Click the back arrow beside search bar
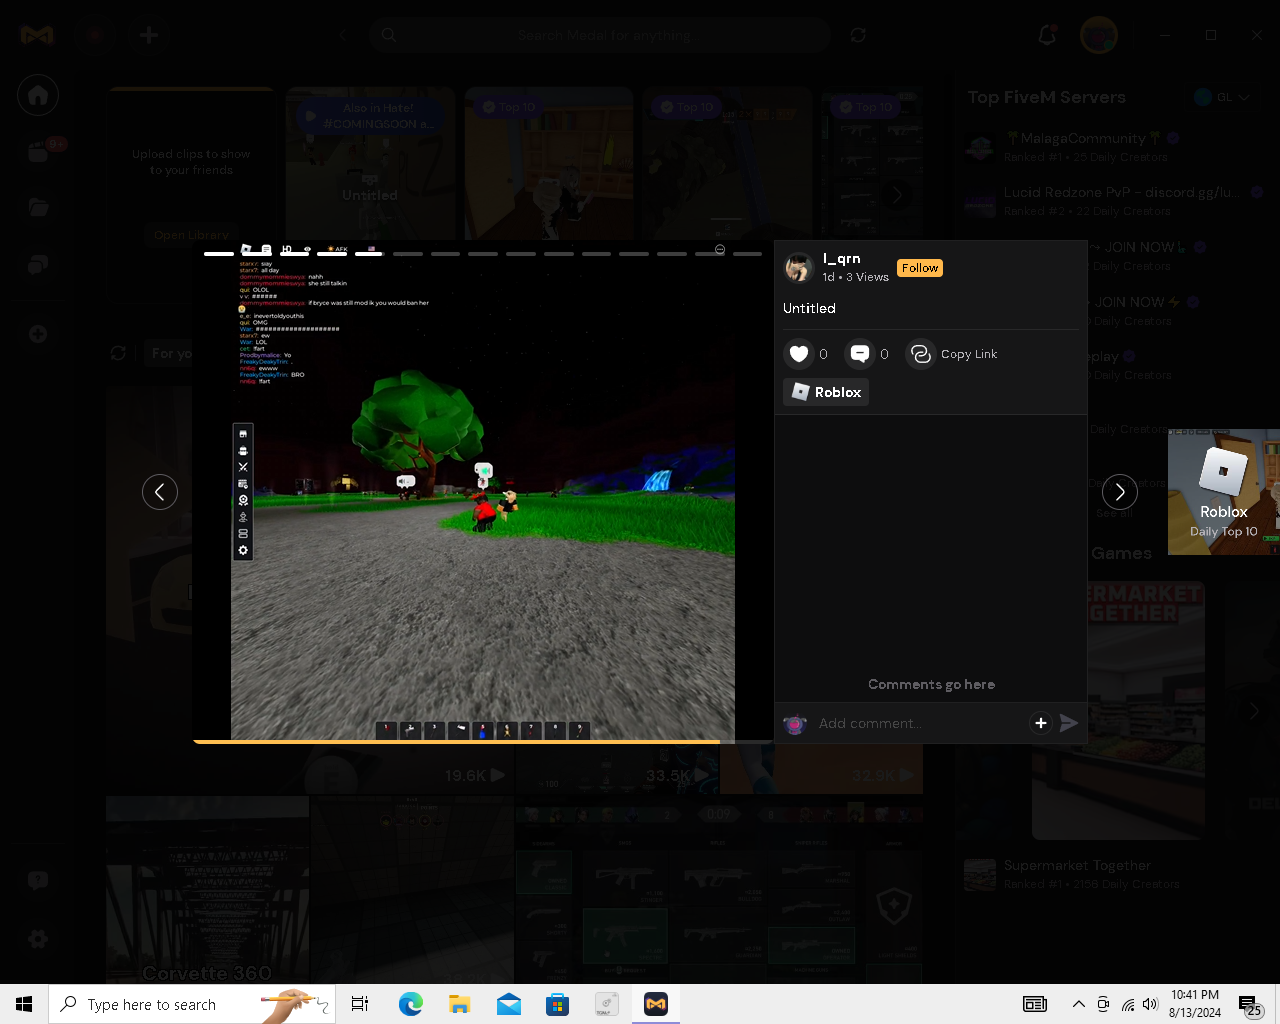The width and height of the screenshot is (1280, 1024). pos(343,35)
